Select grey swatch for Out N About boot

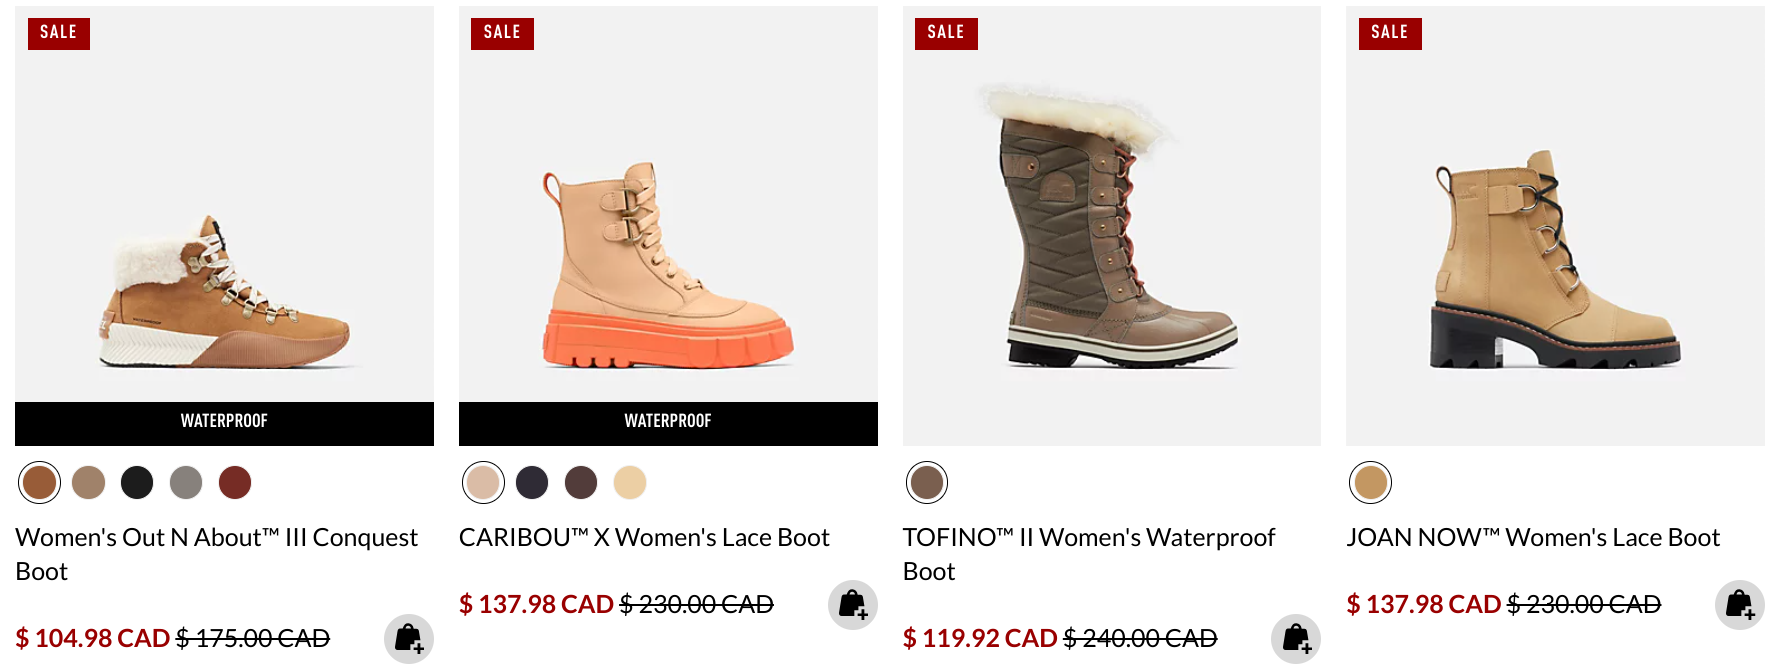point(186,482)
